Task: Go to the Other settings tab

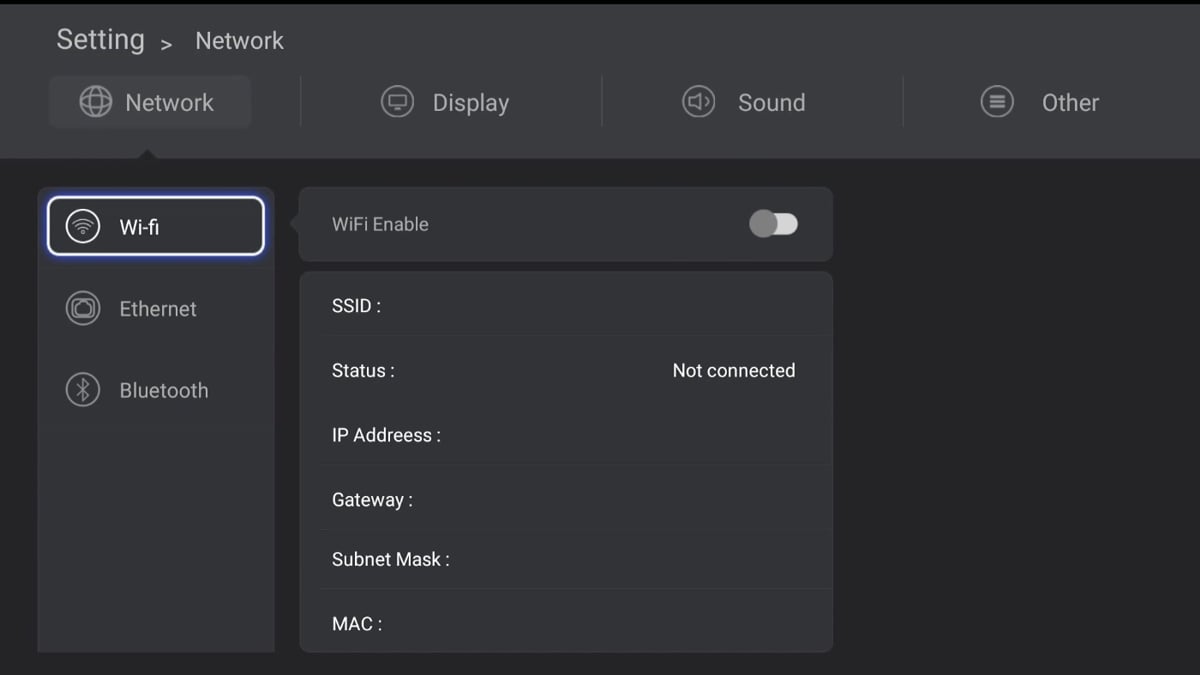Action: 1070,103
